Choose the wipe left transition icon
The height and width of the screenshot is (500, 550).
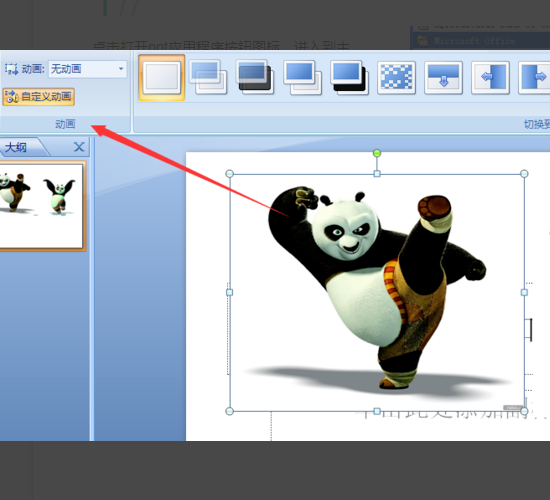coord(490,78)
